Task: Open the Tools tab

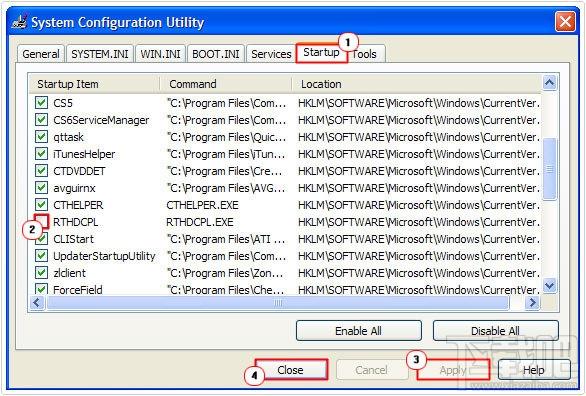Action: coord(366,54)
